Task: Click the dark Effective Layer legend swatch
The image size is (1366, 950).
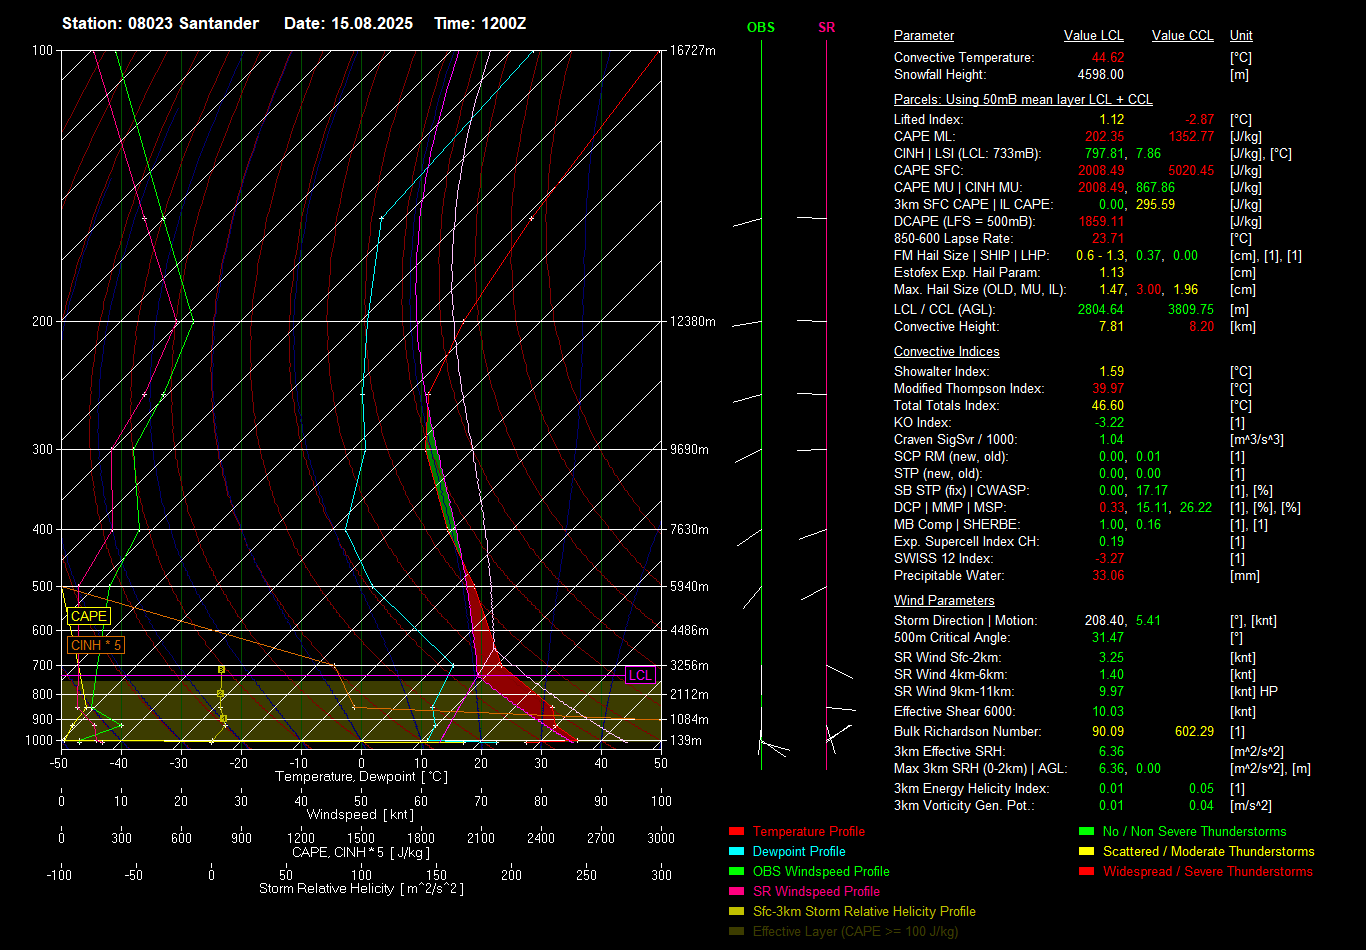Action: [736, 932]
